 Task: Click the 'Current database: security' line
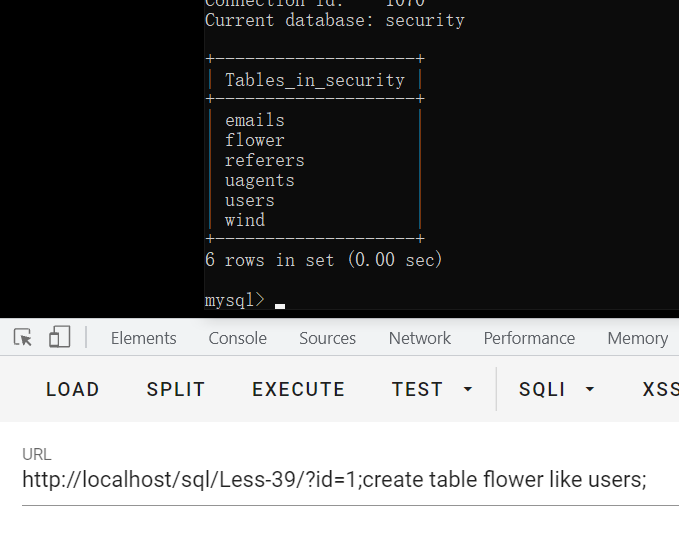(334, 20)
